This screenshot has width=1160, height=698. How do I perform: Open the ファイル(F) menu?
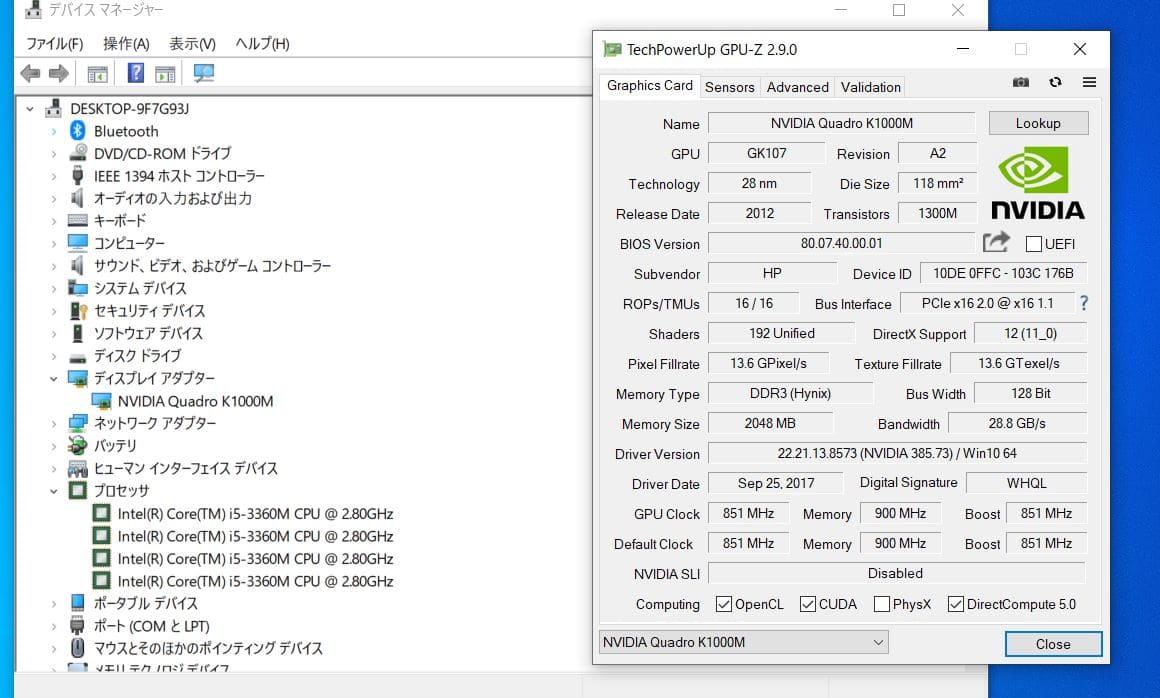55,44
